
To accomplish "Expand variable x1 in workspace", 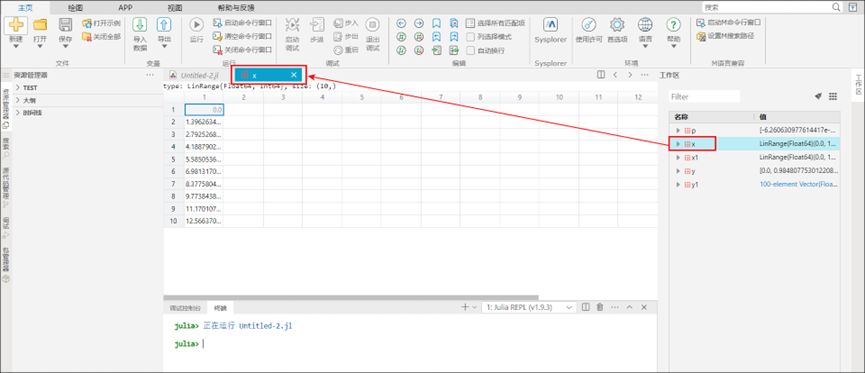I will [x=678, y=157].
